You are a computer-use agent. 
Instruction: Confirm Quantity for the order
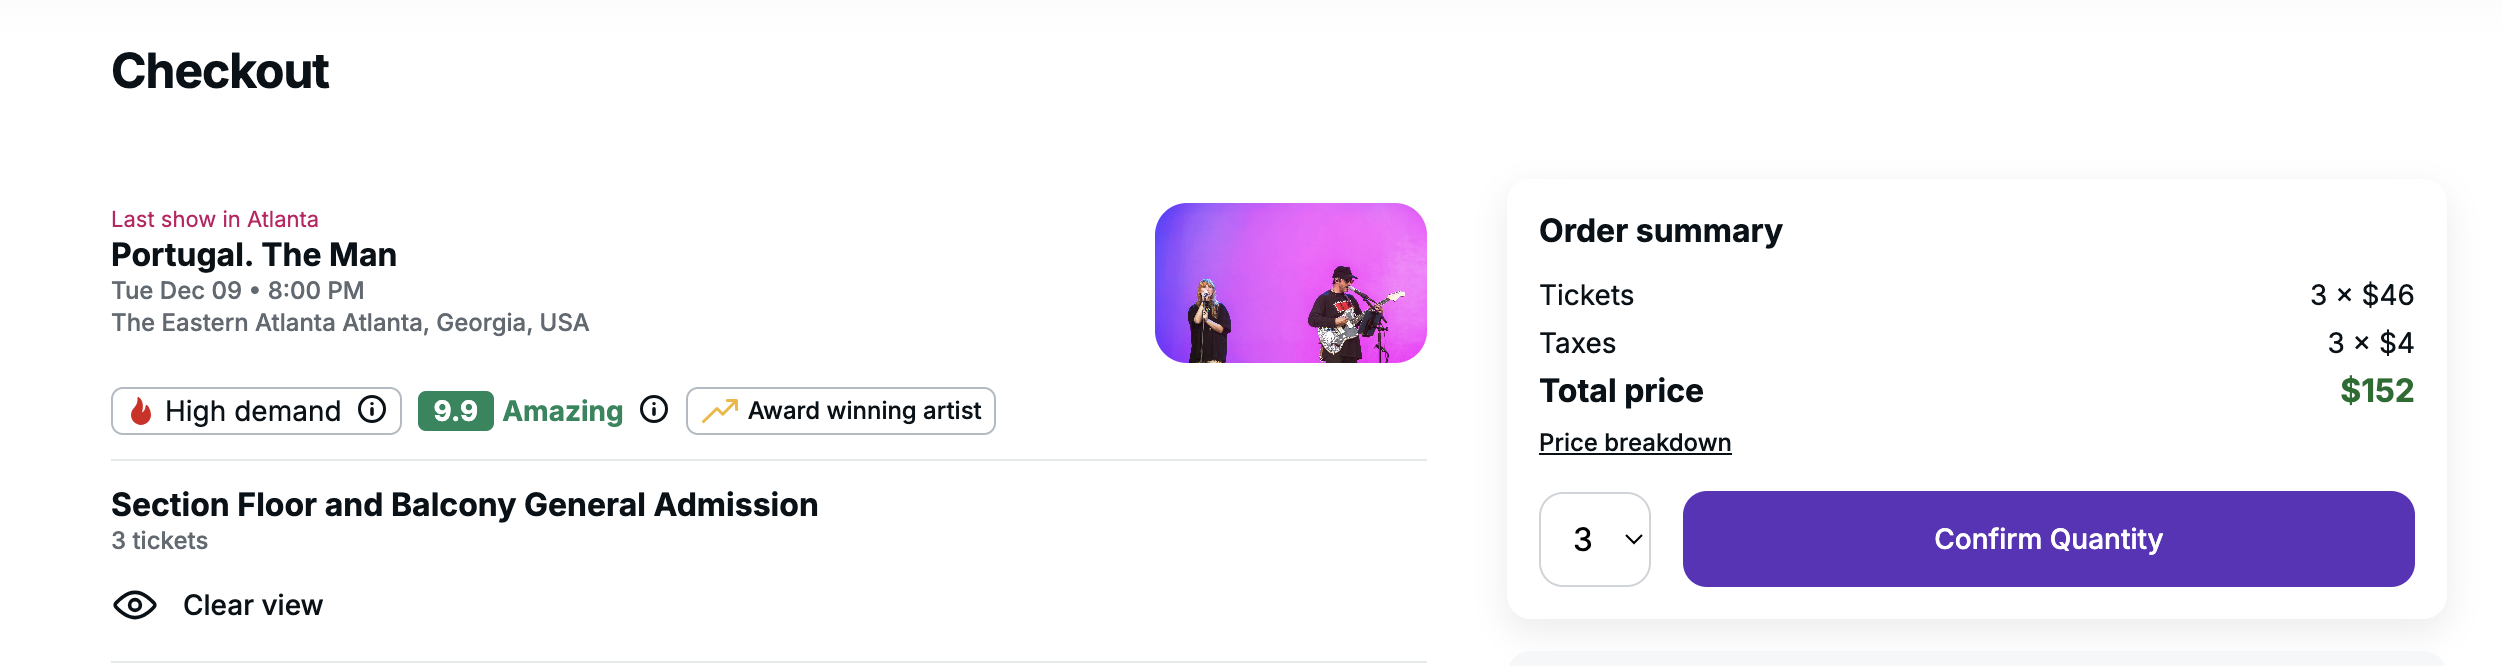pyautogui.click(x=2047, y=539)
